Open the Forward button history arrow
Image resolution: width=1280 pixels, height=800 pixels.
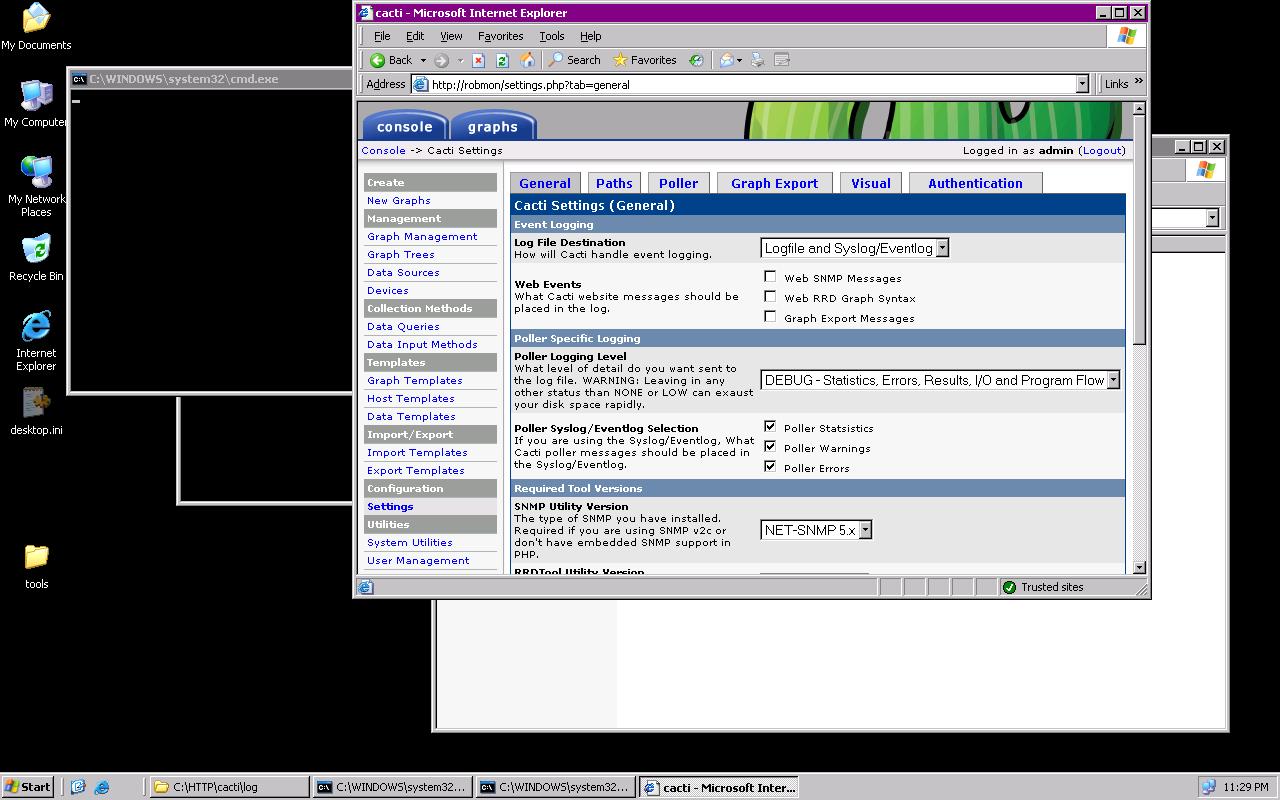click(460, 60)
